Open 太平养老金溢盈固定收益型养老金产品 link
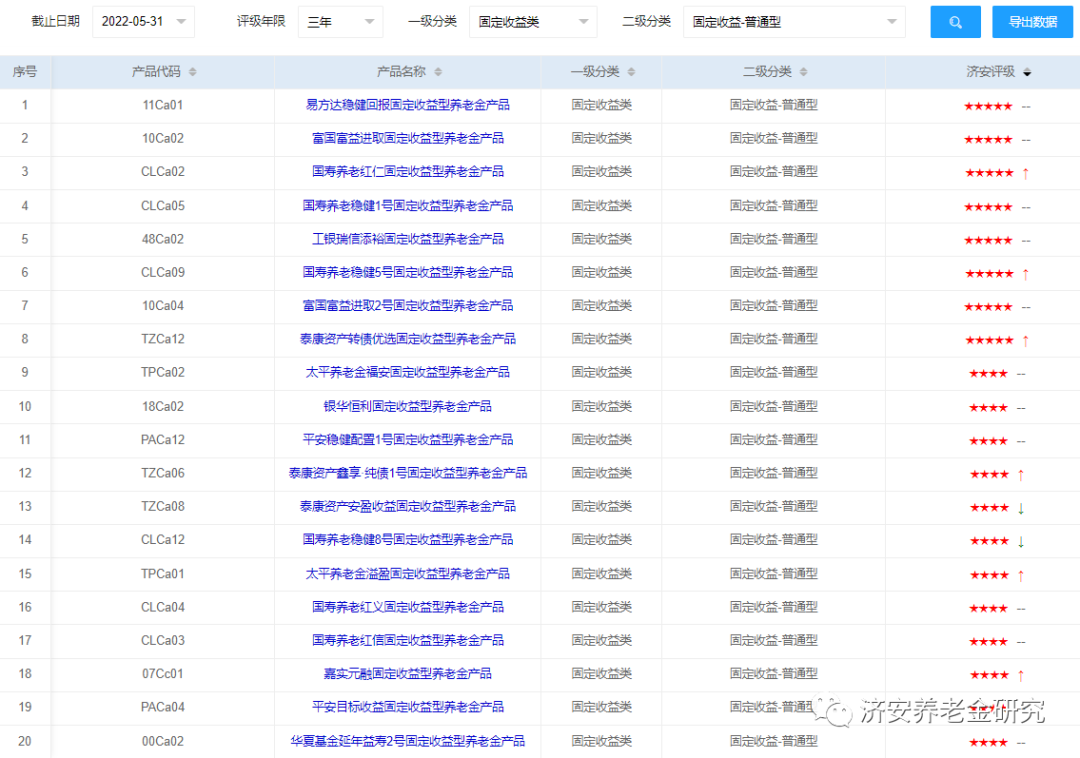This screenshot has width=1080, height=758. coord(408,573)
